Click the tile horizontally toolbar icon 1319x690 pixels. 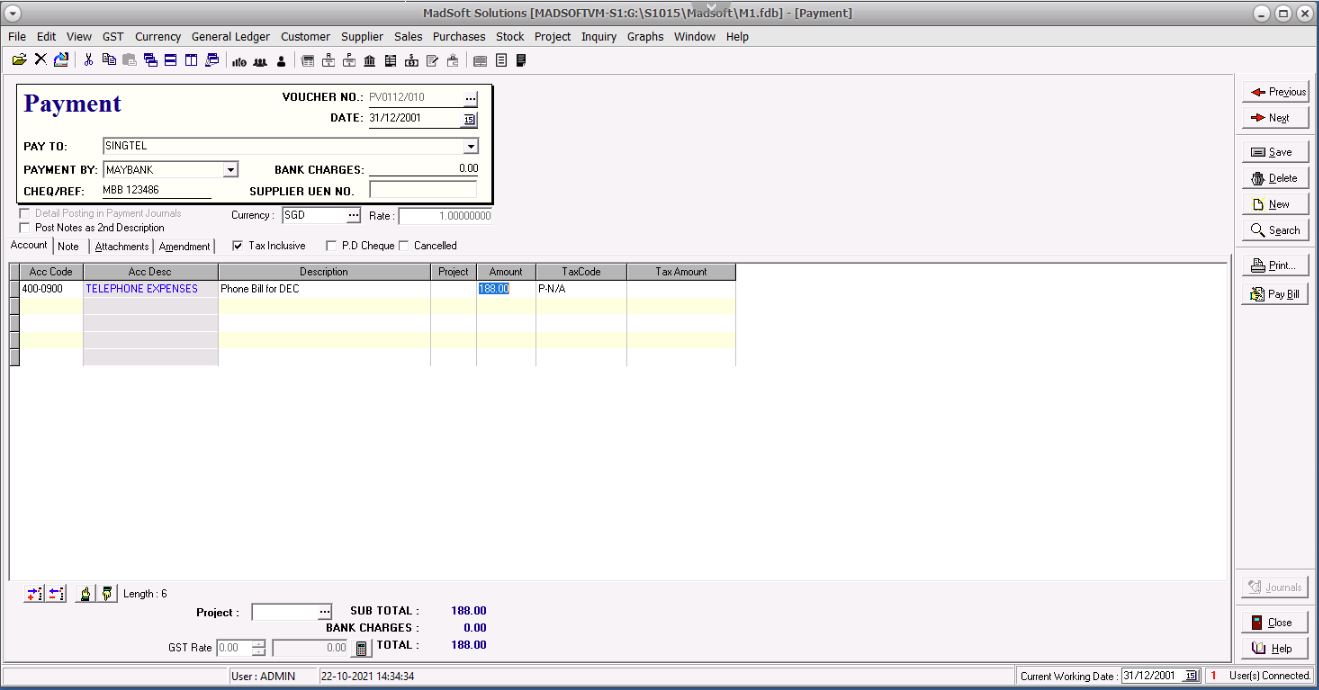point(170,59)
